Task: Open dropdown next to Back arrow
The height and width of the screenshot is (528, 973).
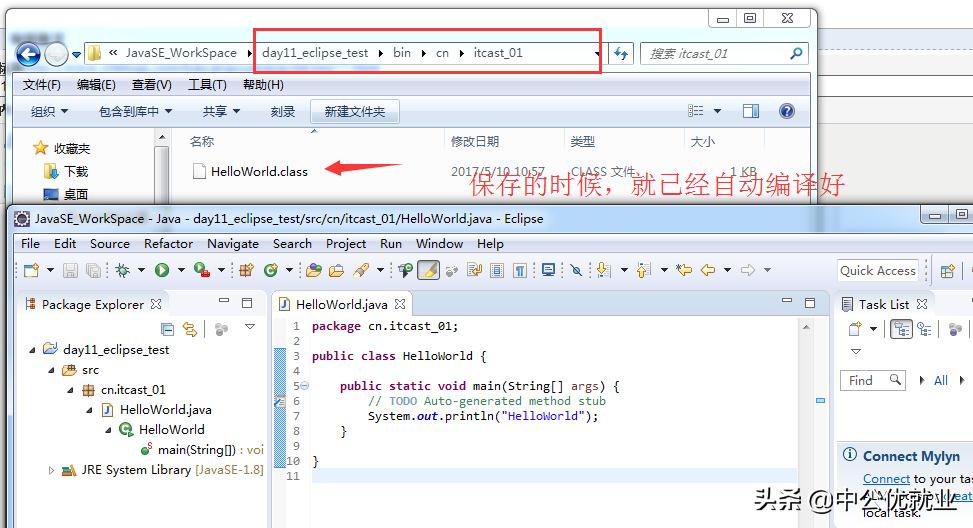Action: pyautogui.click(x=727, y=270)
